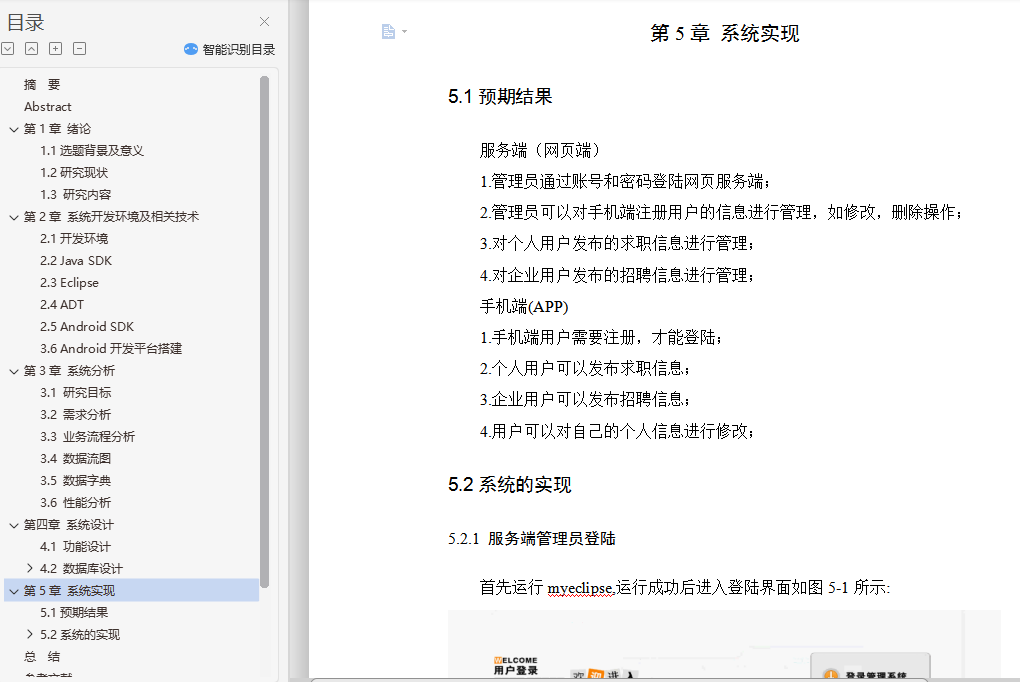Collapse 第 2 章 系统开发环境及相关技术 chevron
Viewport: 1020px width, 682px height.
14,217
